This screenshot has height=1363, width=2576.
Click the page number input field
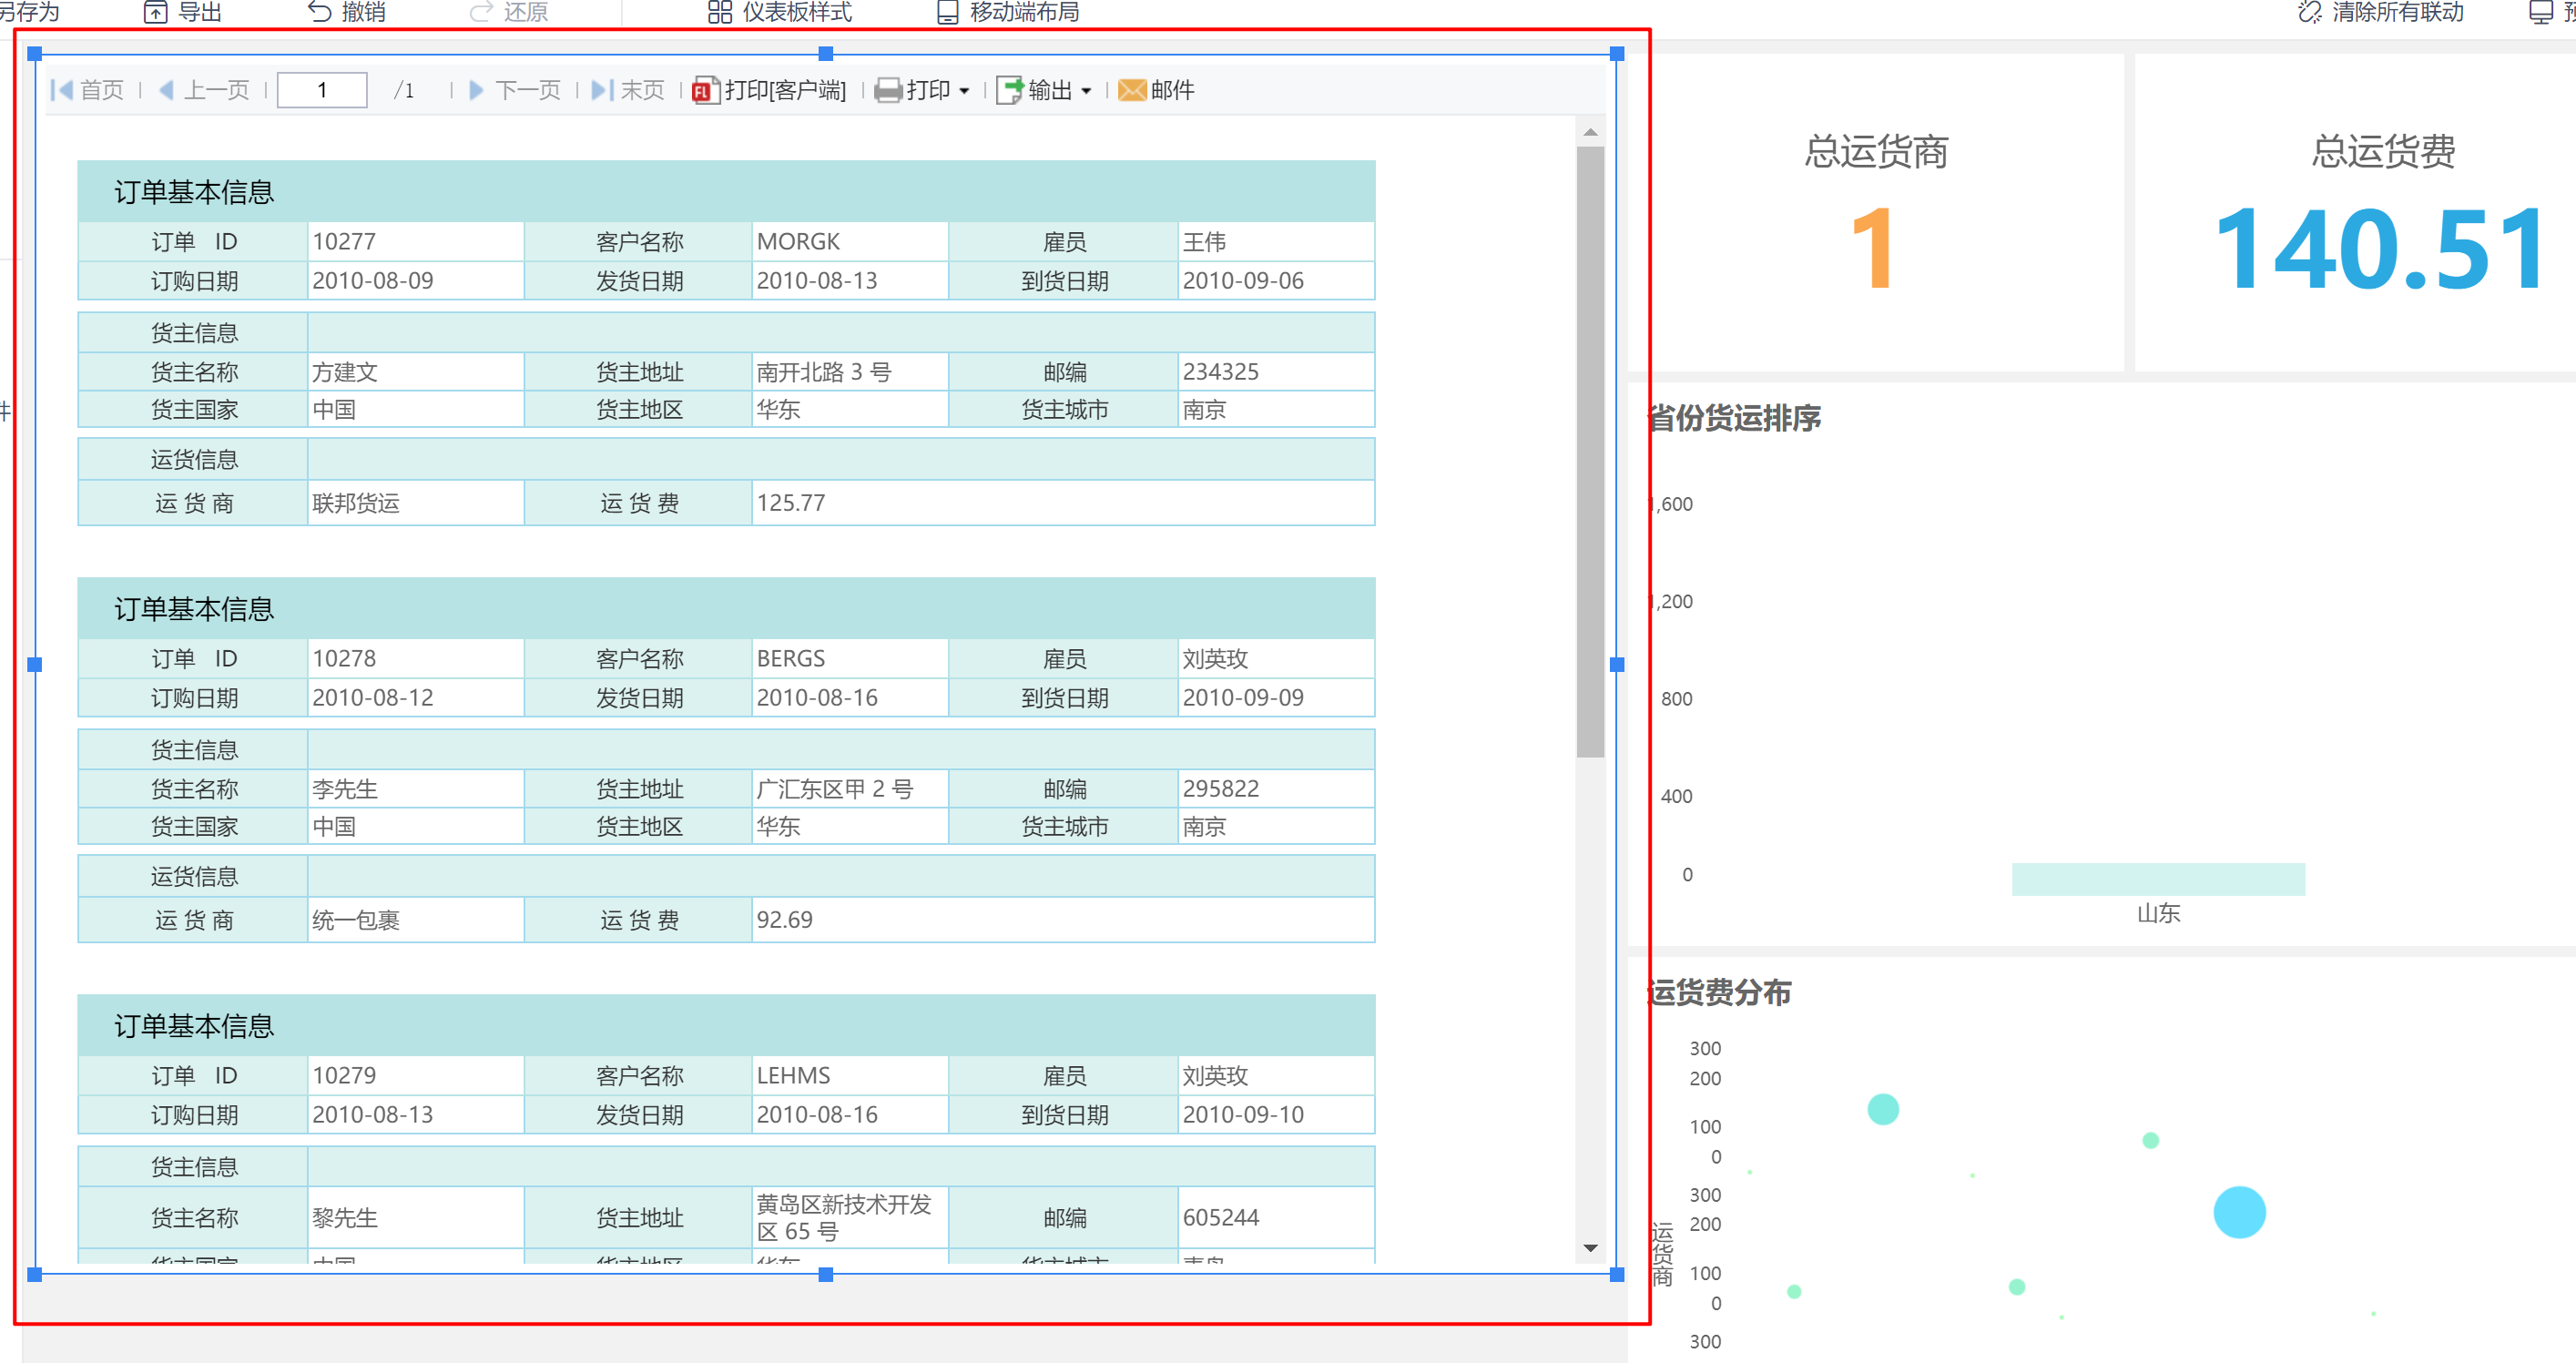pyautogui.click(x=322, y=90)
